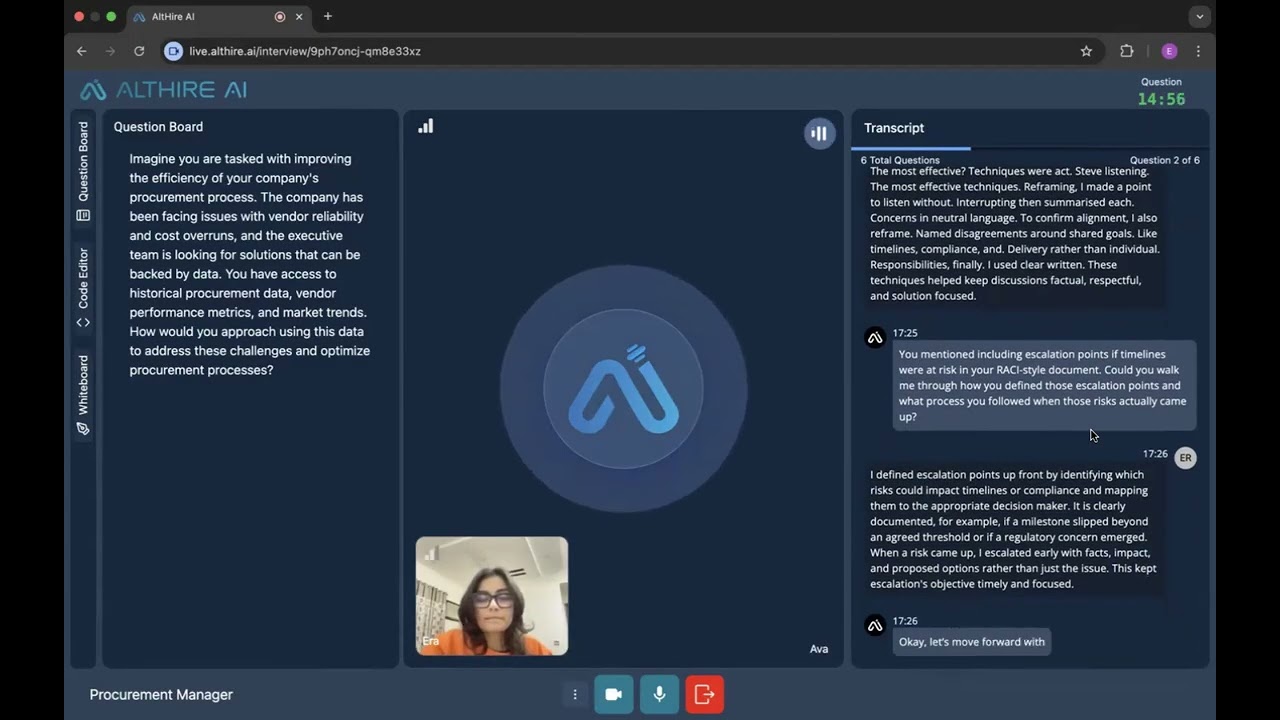Click the tab recording indicator icon

pos(280,17)
